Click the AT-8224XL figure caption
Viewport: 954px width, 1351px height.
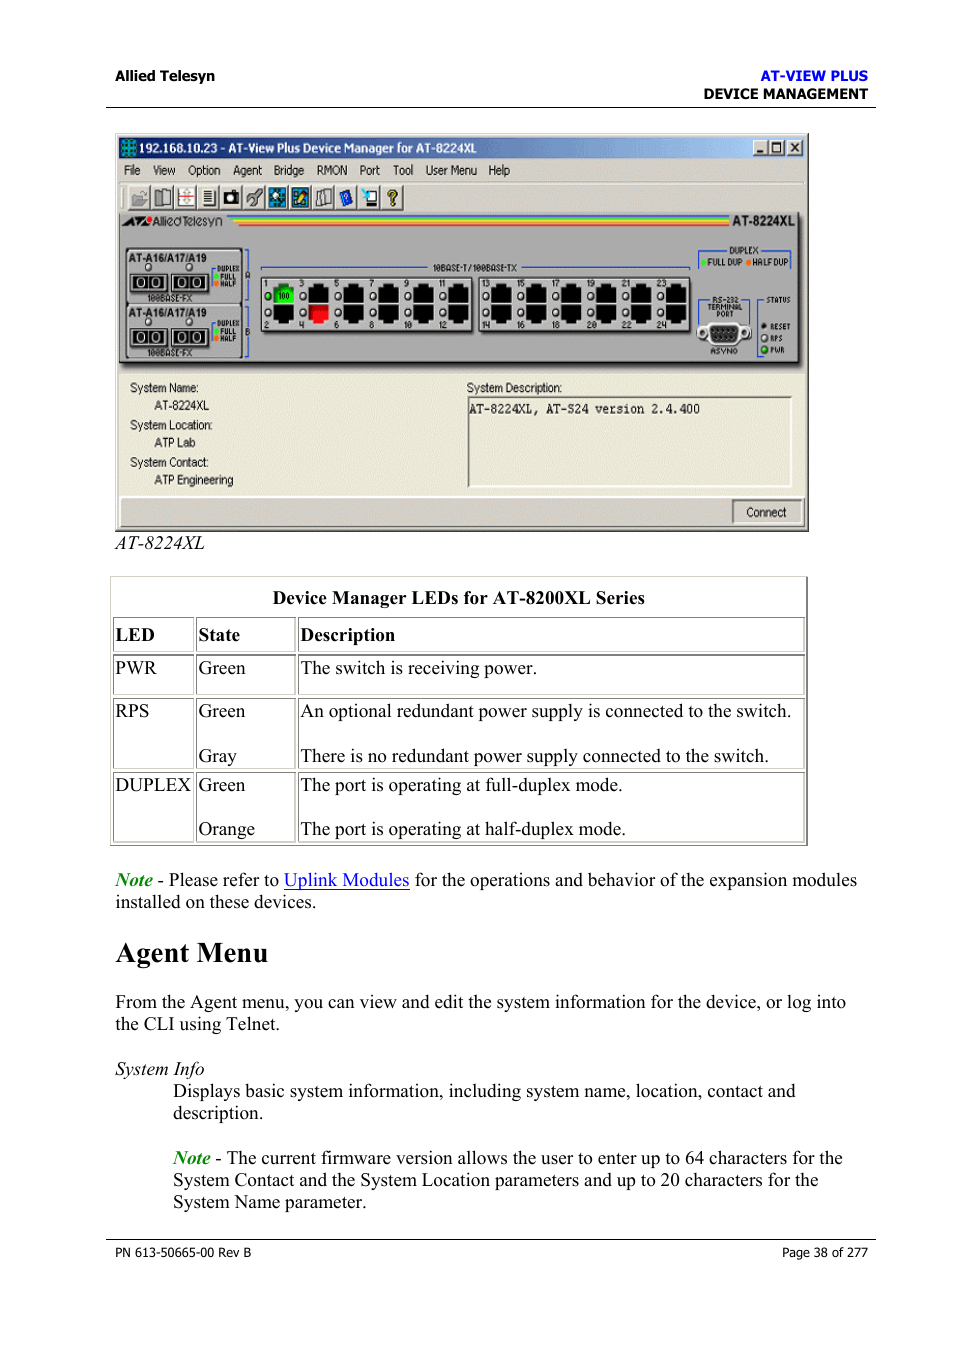(x=160, y=543)
